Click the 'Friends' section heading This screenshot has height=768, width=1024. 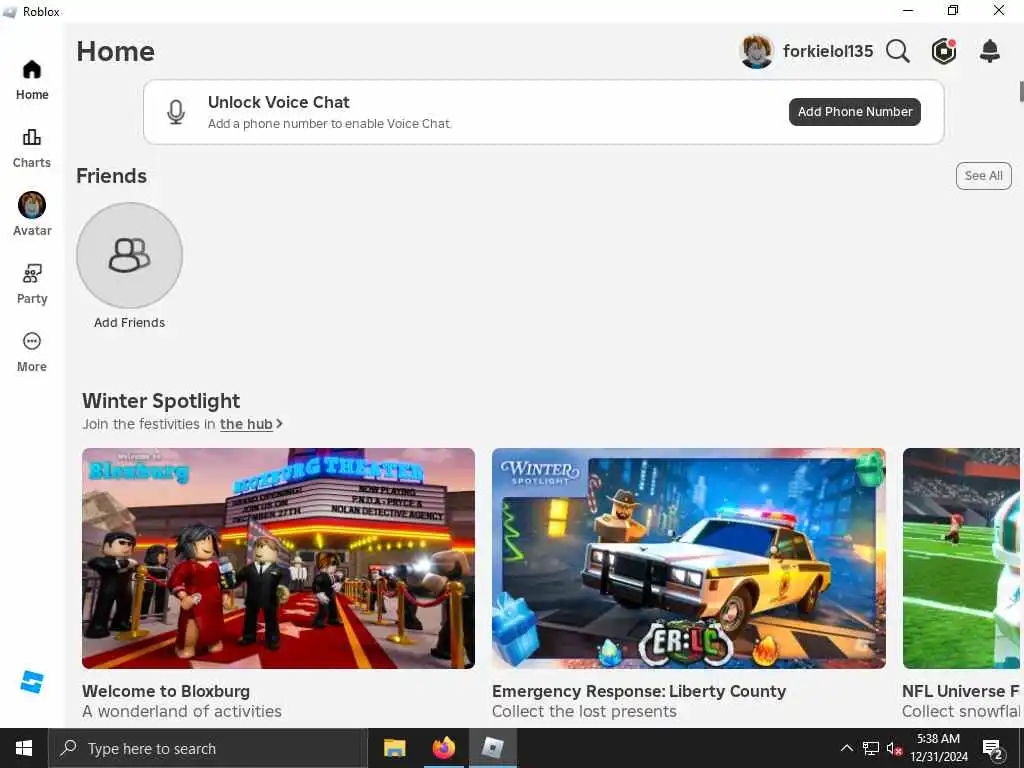112,176
